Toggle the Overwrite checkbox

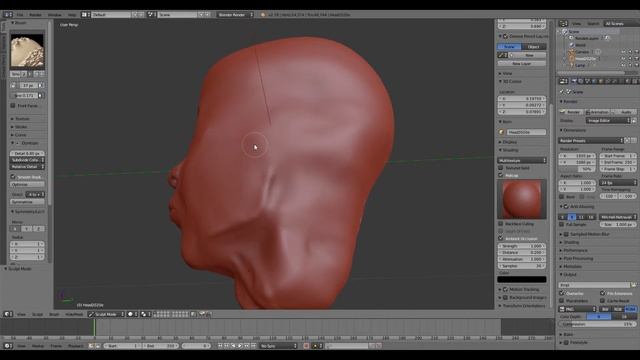point(562,293)
